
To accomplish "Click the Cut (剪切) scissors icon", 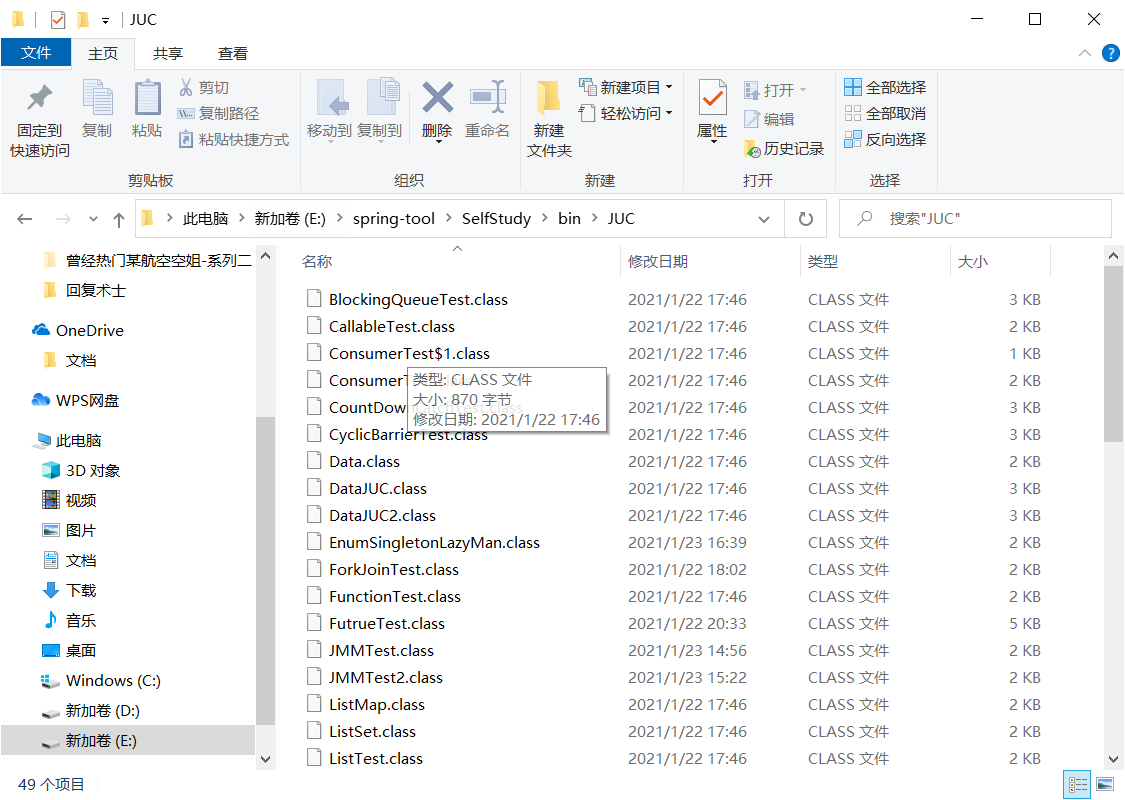I will pyautogui.click(x=186, y=88).
